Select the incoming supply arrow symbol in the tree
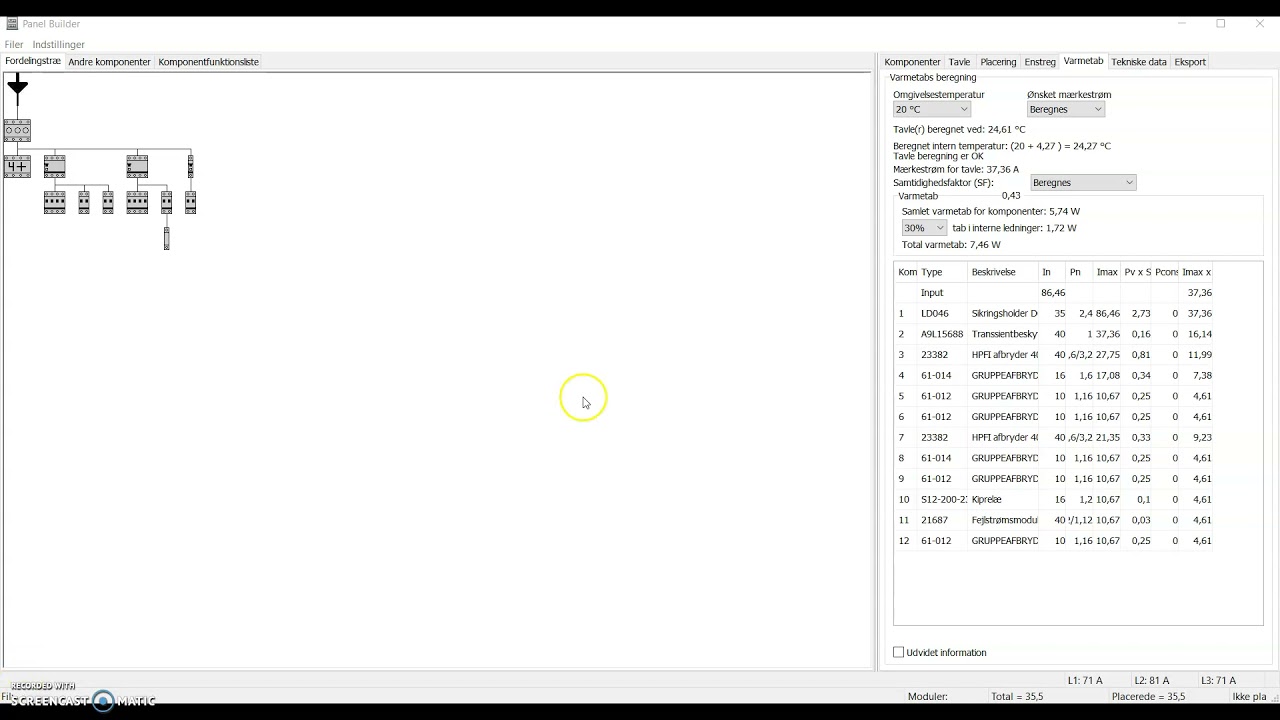 (17, 90)
